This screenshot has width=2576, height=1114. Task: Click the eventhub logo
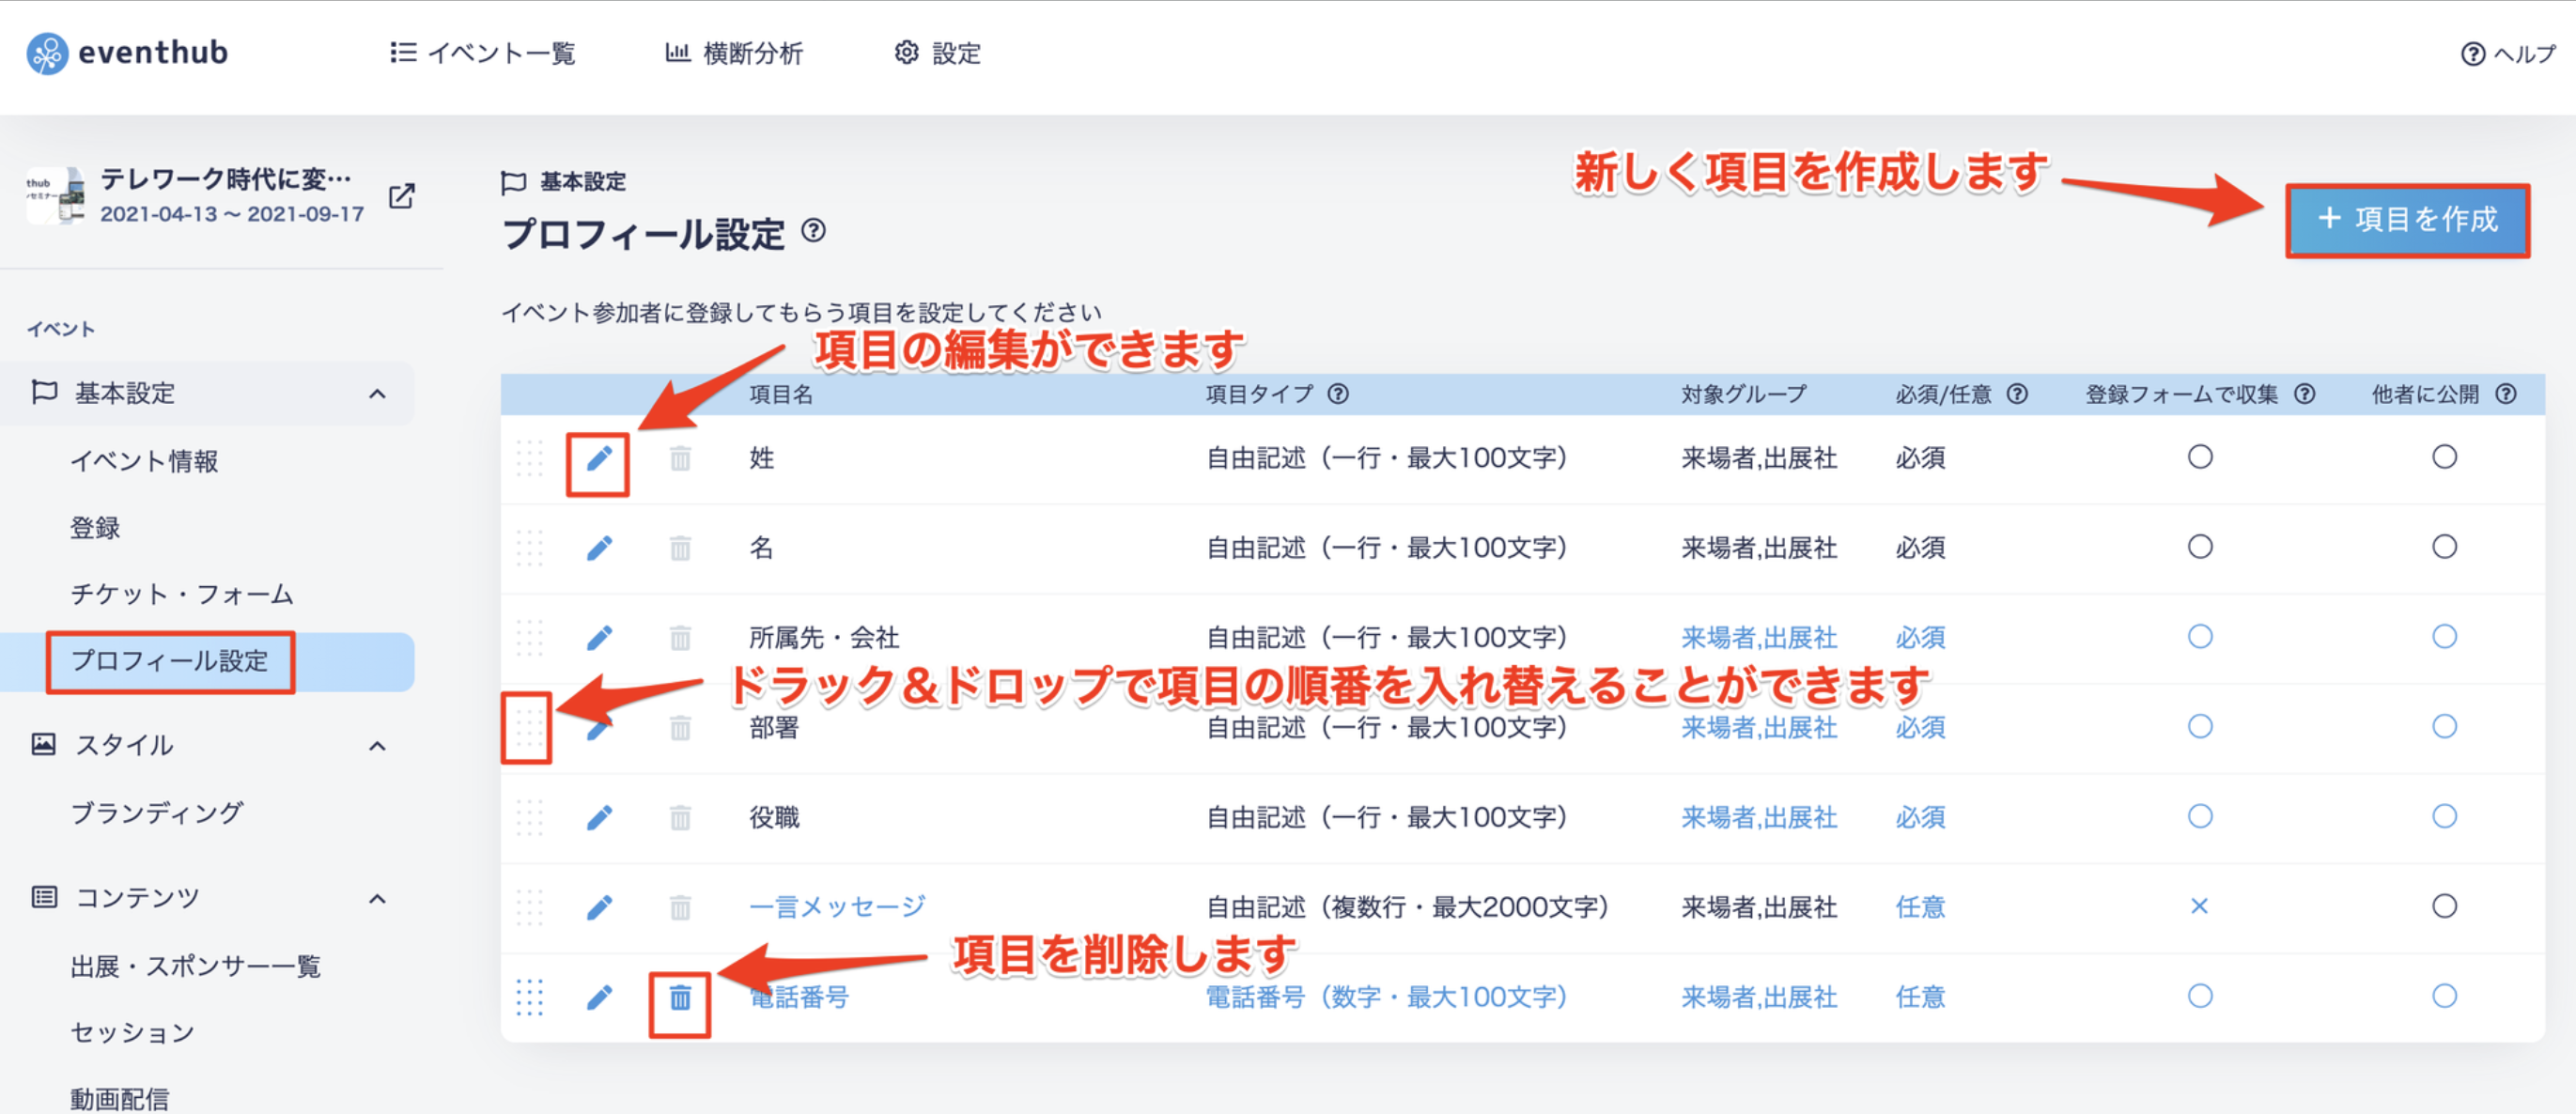click(127, 52)
